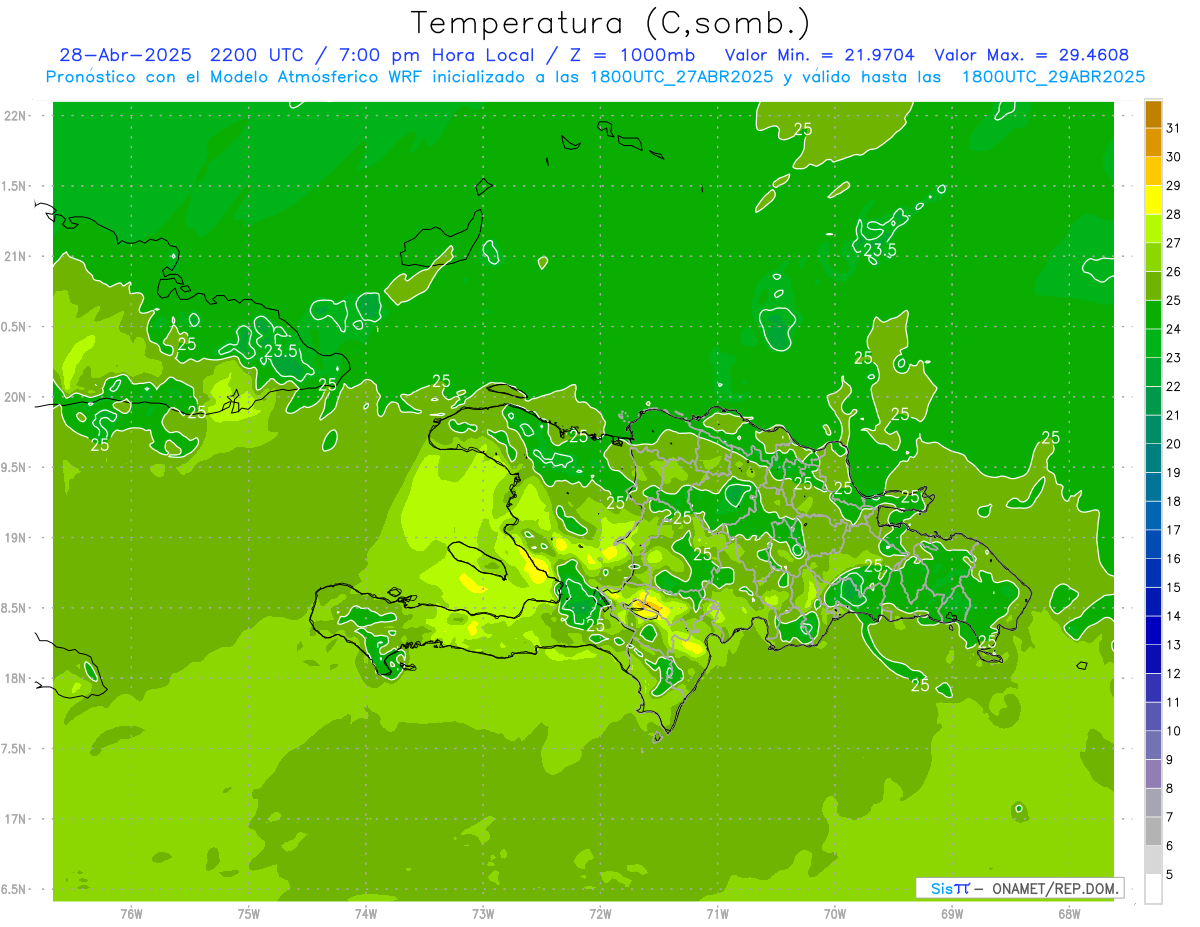
Task: Click the '22N' latitude axis label
Action: point(15,116)
